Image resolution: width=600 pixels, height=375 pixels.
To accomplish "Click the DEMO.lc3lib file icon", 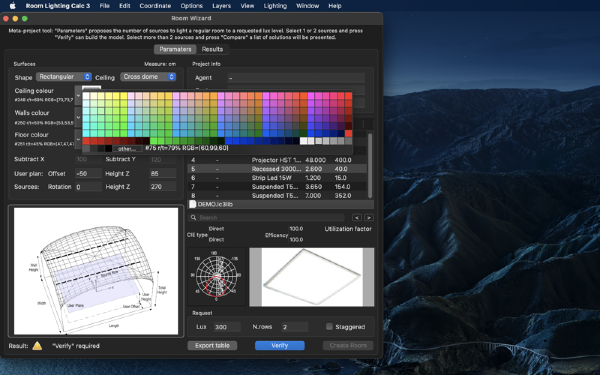I will 193,204.
